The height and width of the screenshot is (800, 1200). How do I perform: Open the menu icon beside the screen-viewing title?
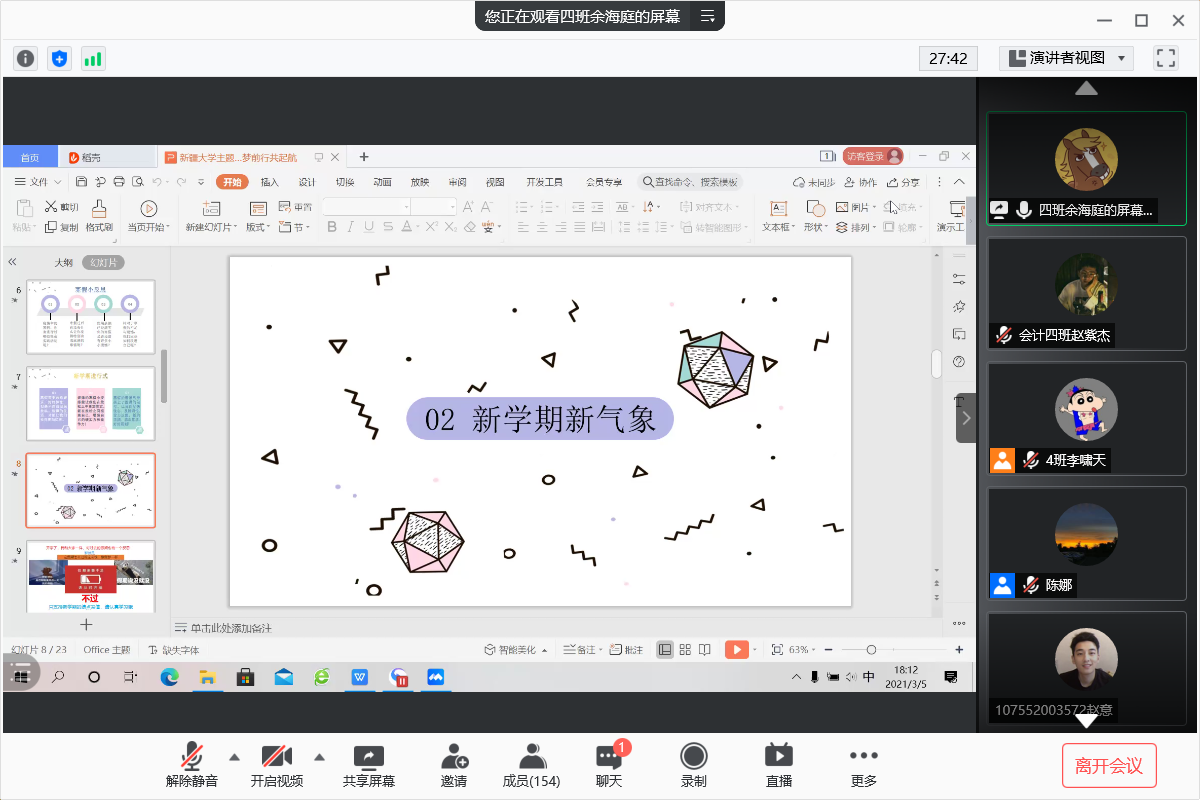tap(707, 16)
